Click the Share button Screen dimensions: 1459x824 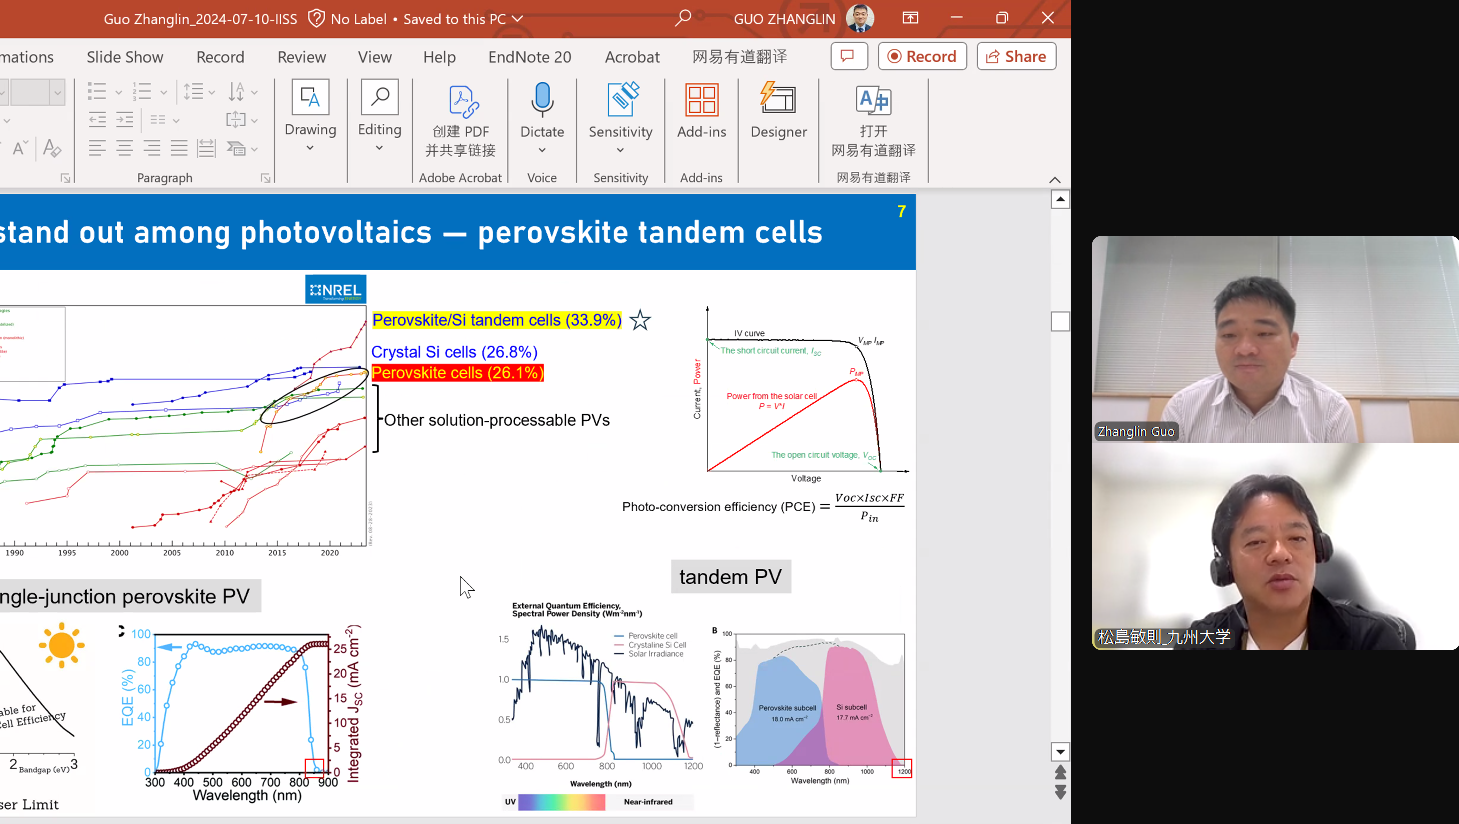click(1016, 56)
